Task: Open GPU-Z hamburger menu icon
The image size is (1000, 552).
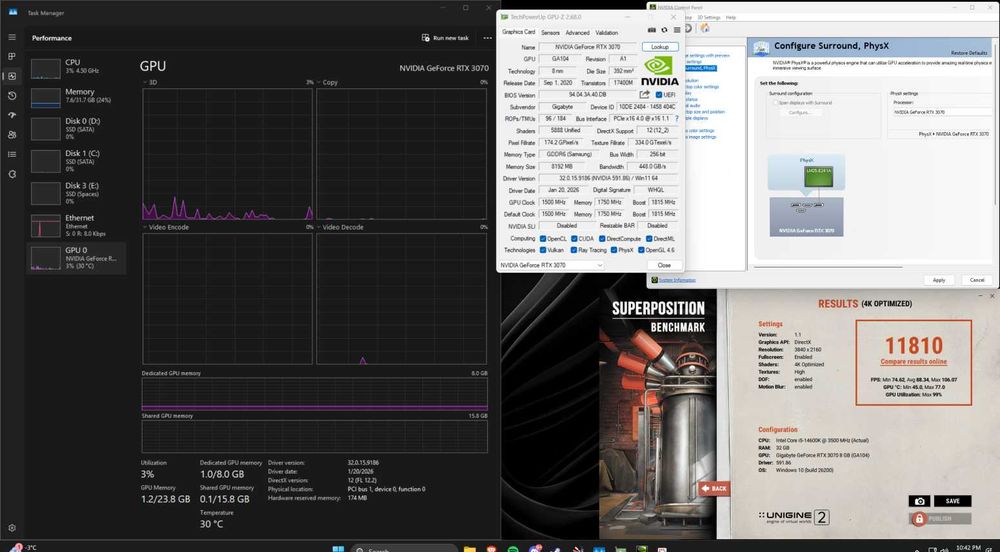Action: click(x=677, y=30)
